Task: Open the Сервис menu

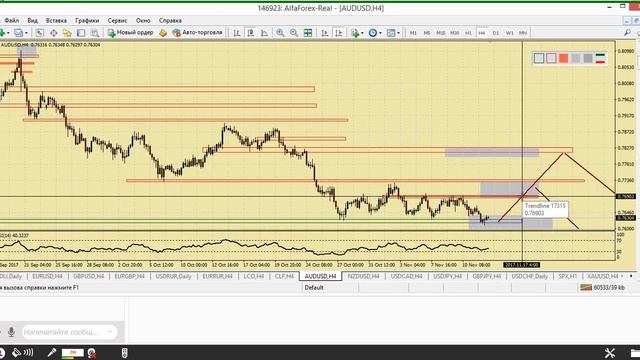Action: point(118,20)
